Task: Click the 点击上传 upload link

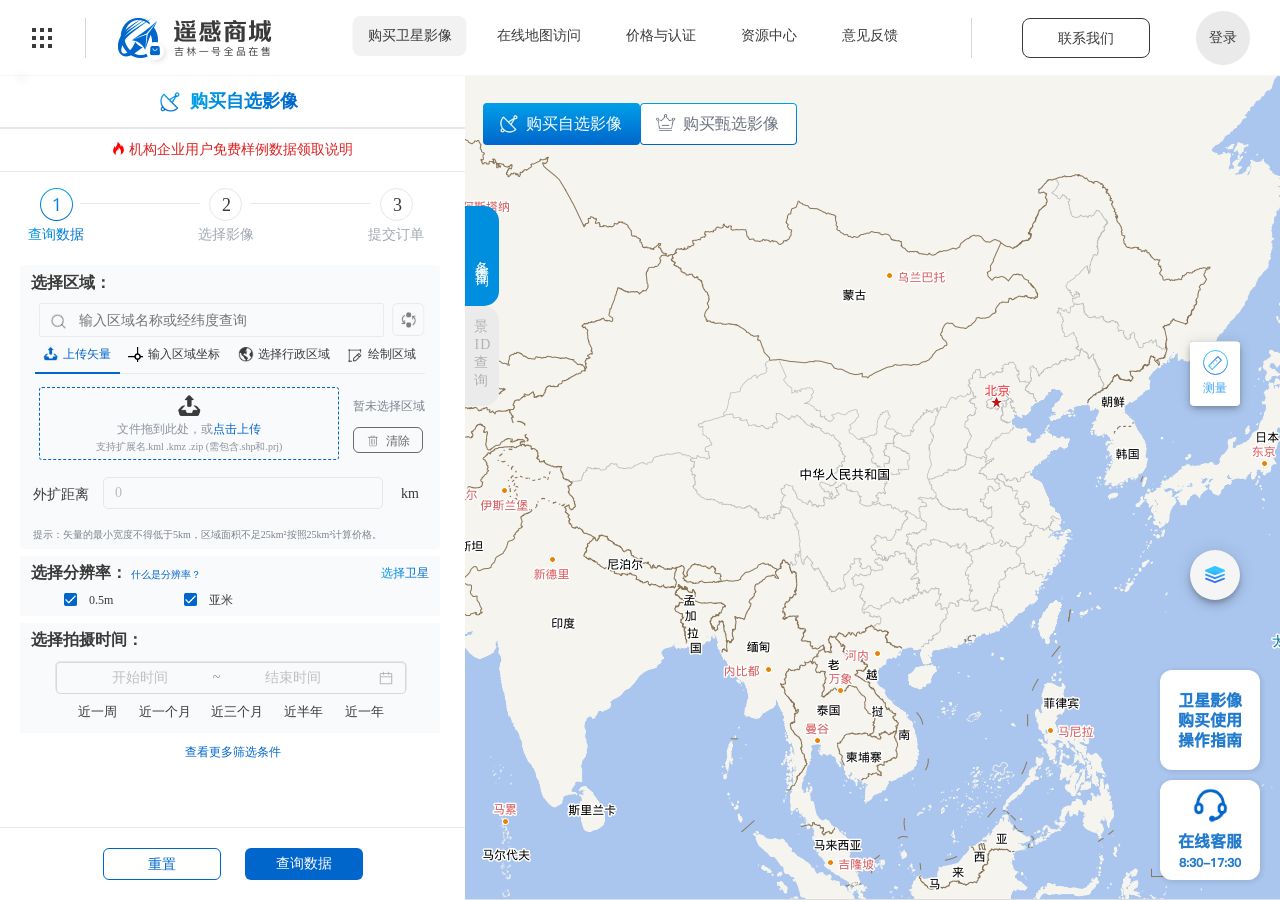Action: [x=237, y=429]
